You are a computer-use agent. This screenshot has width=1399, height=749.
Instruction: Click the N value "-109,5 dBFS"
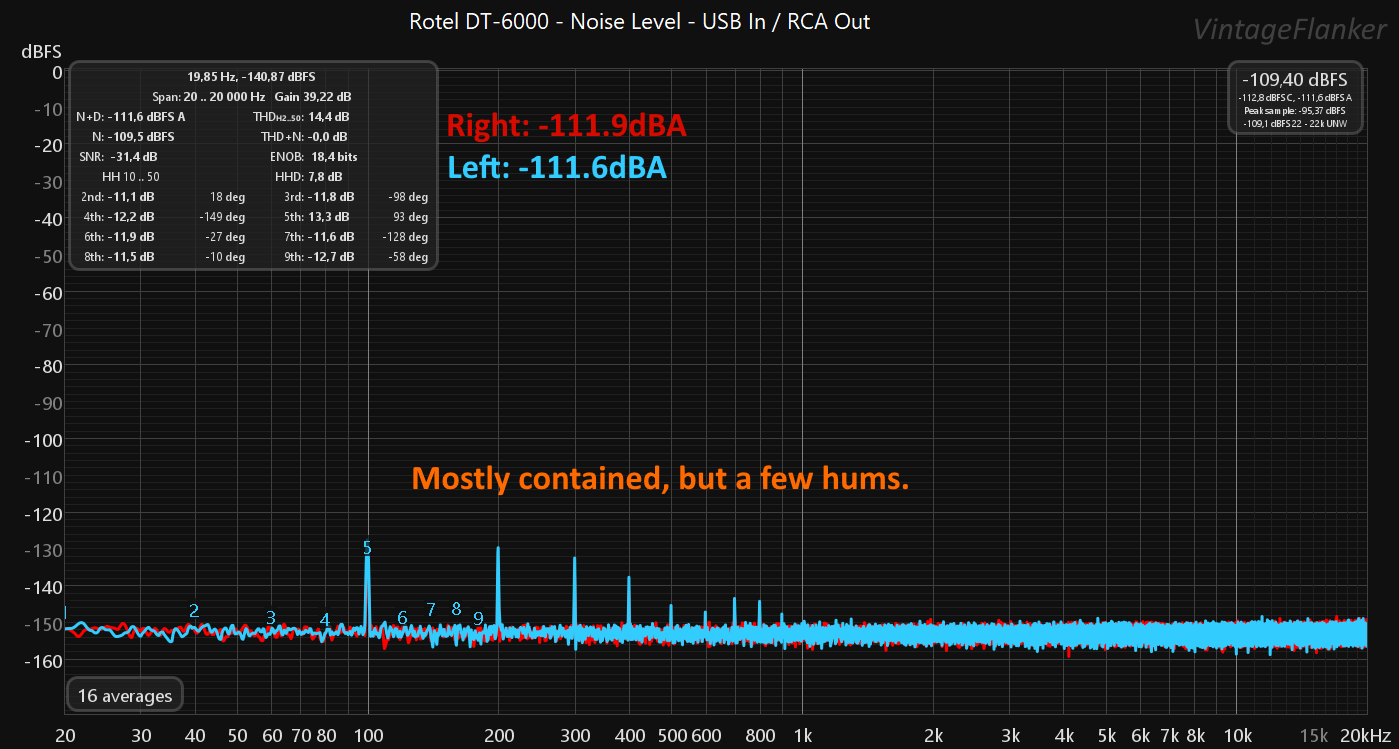click(x=141, y=137)
